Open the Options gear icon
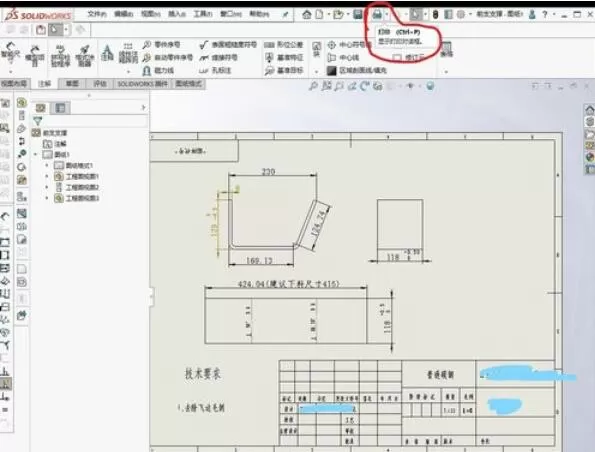Screen dimensions: 595x452 tap(461, 14)
